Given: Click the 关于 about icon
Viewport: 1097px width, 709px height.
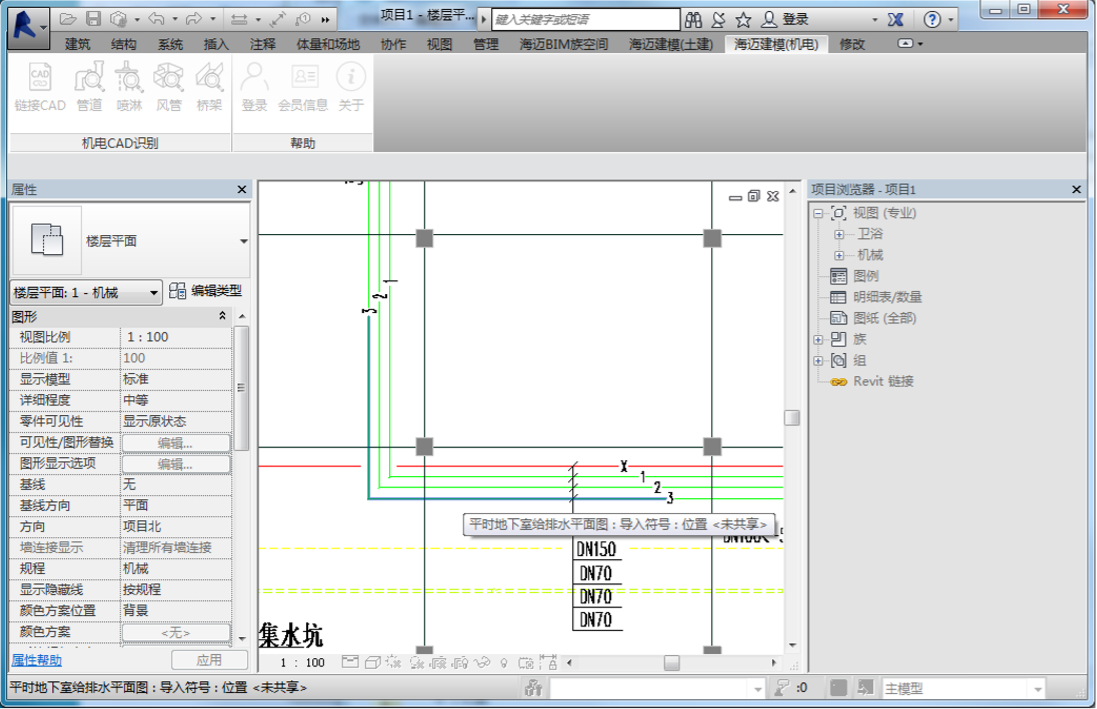Looking at the screenshot, I should [x=351, y=87].
